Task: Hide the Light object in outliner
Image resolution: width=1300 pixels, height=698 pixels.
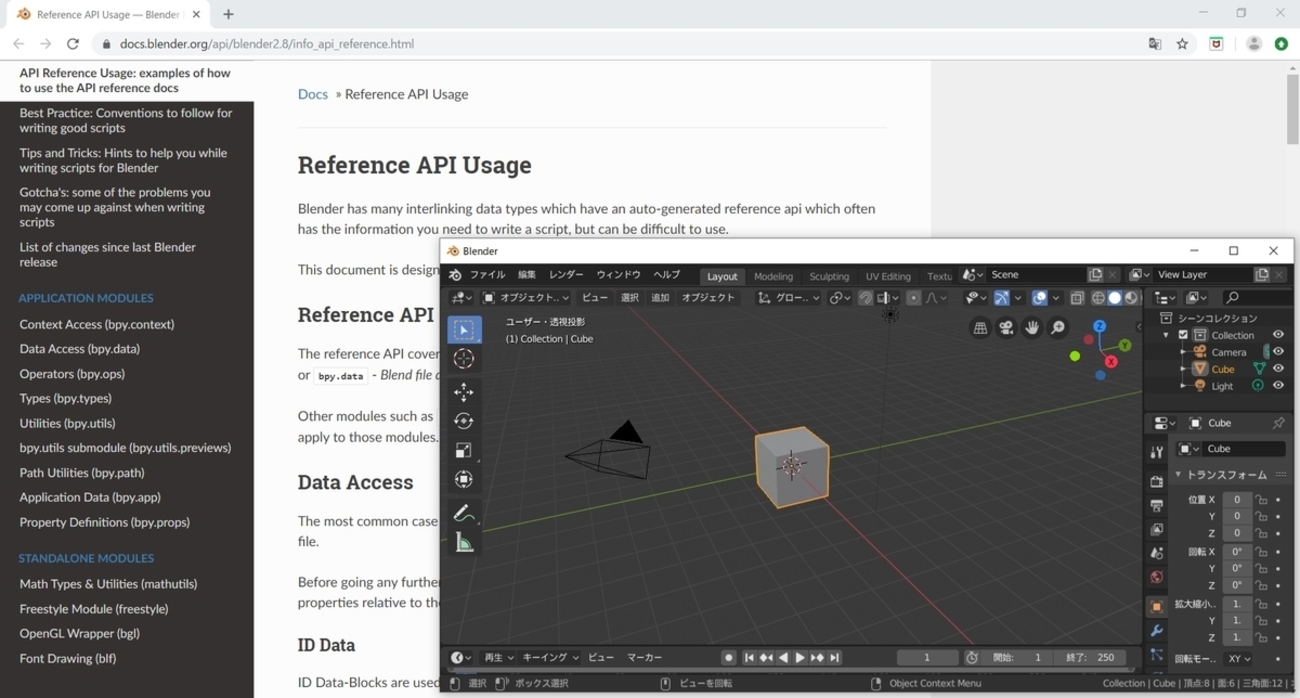Action: 1278,386
